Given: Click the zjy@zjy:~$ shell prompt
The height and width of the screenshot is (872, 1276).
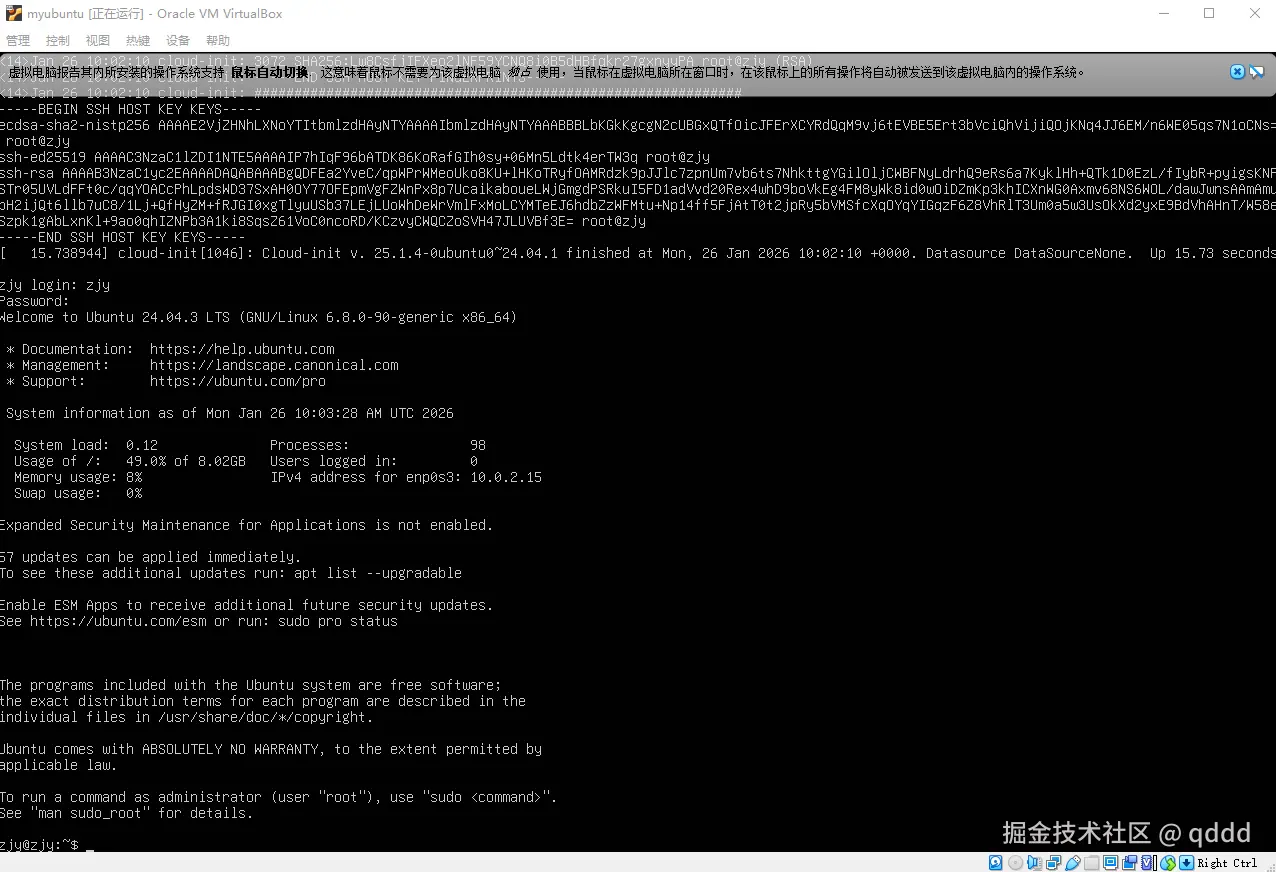Looking at the screenshot, I should (x=40, y=845).
